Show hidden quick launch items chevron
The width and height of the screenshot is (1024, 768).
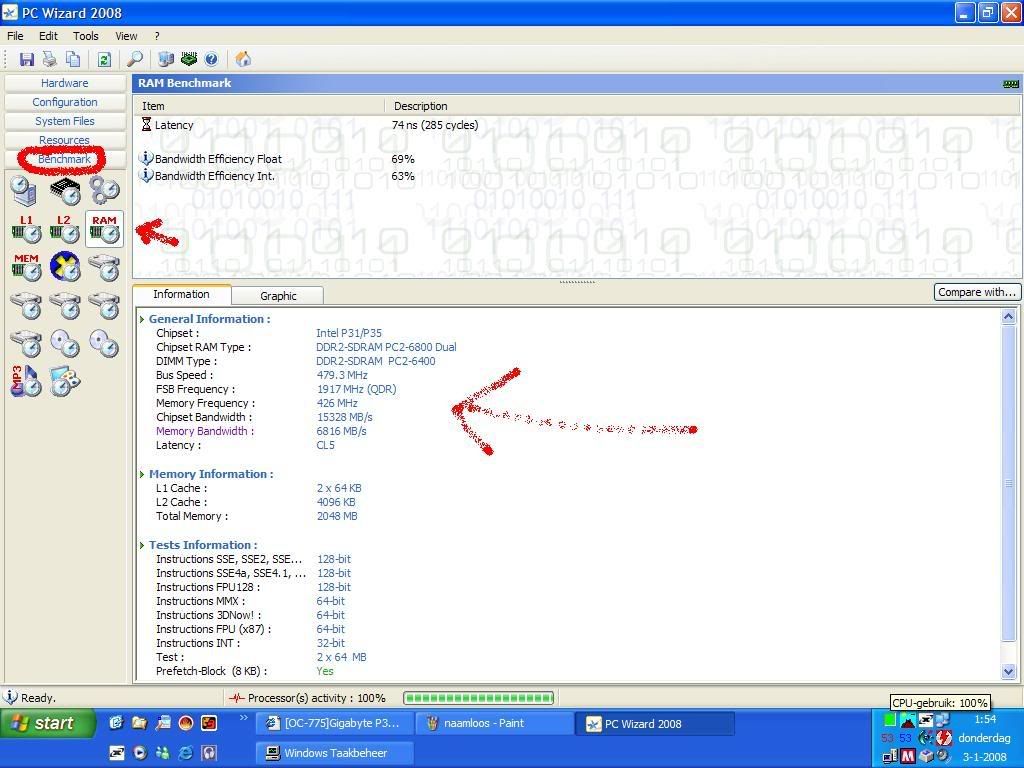[244, 718]
